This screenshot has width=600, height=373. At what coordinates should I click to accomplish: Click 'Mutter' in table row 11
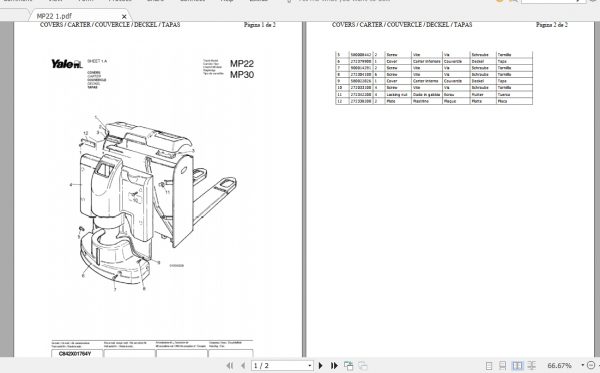click(x=477, y=94)
